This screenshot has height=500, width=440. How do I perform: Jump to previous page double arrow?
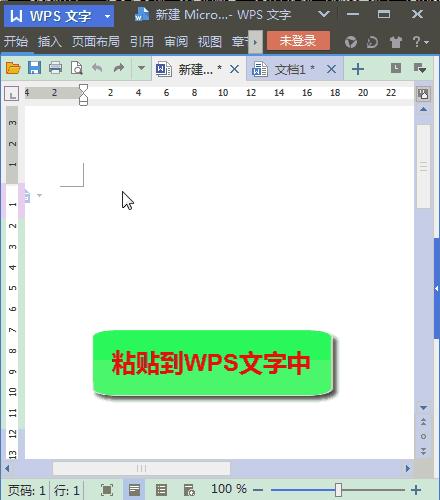tap(423, 422)
